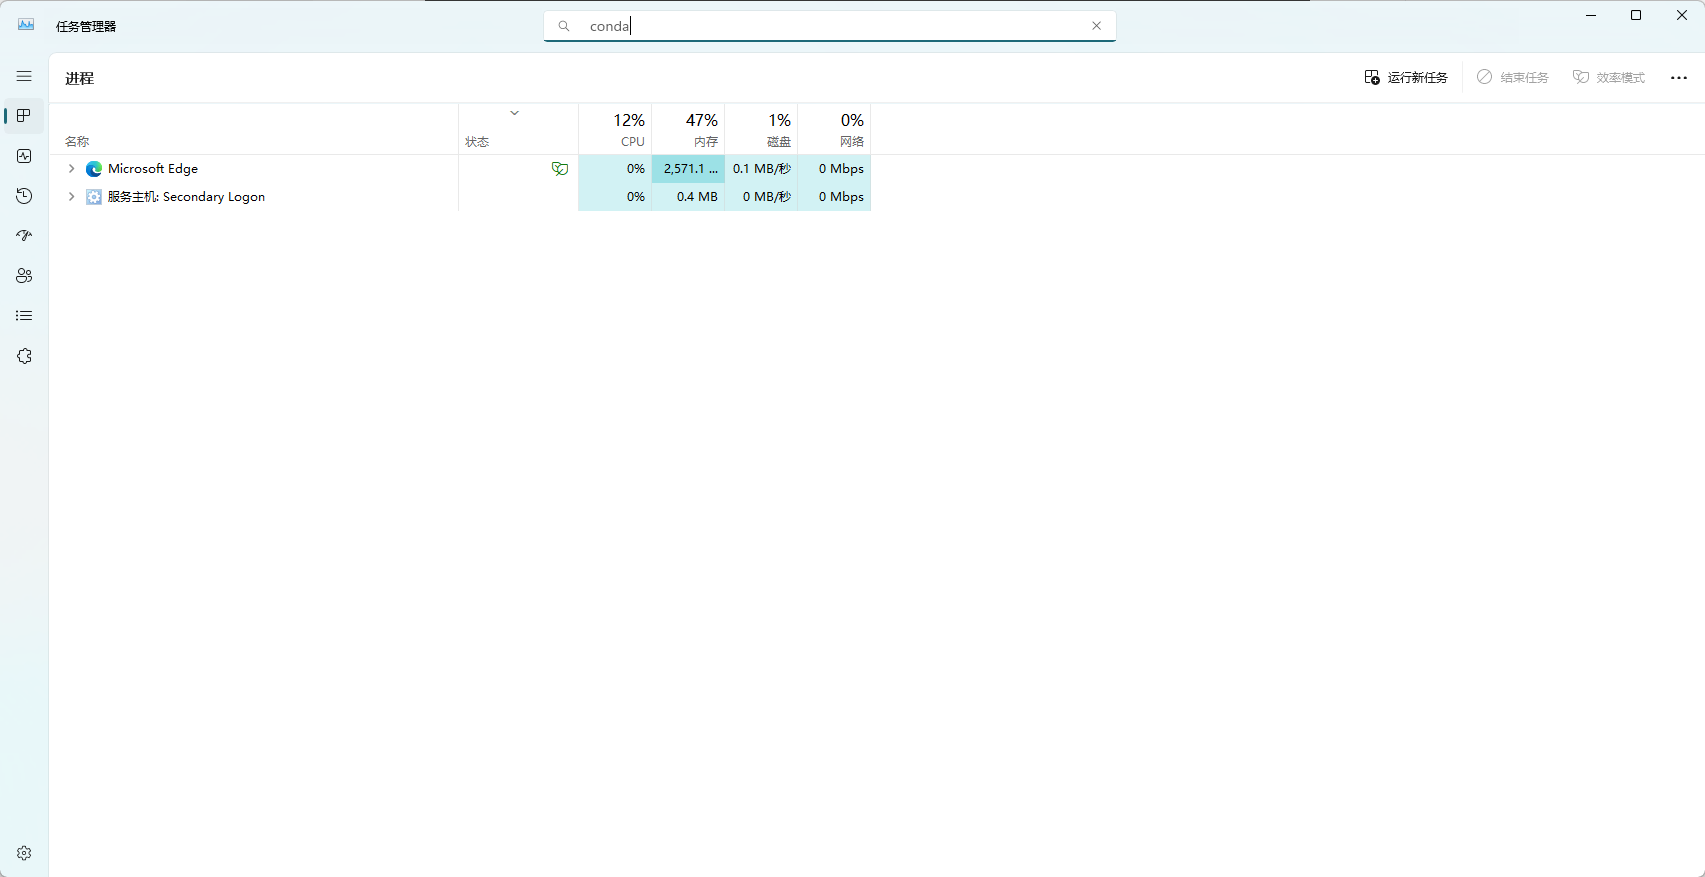Expand the Secondary Logon service host group

(71, 197)
